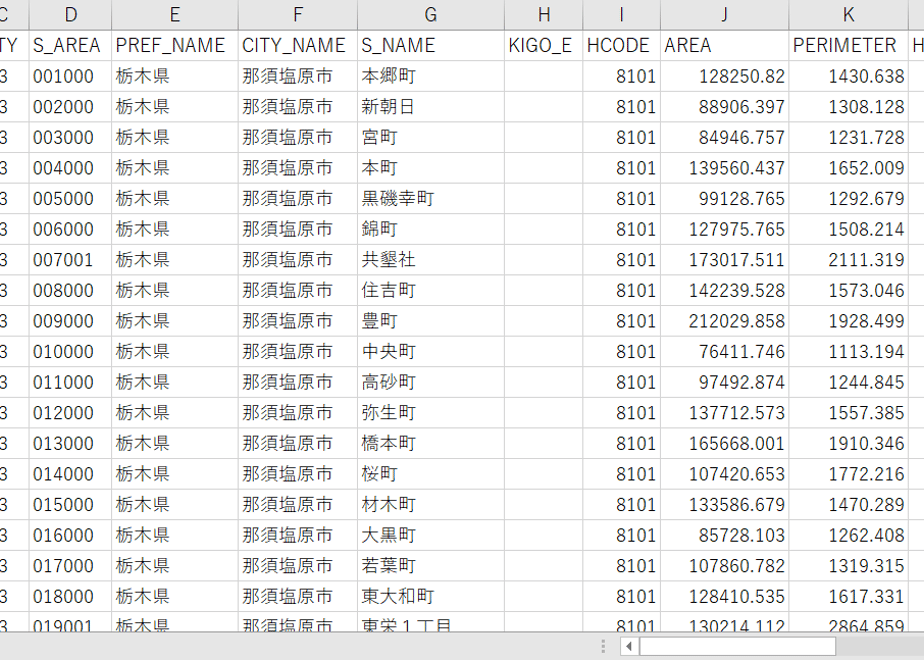
Task: Select the AREA header cell
Action: [x=724, y=45]
